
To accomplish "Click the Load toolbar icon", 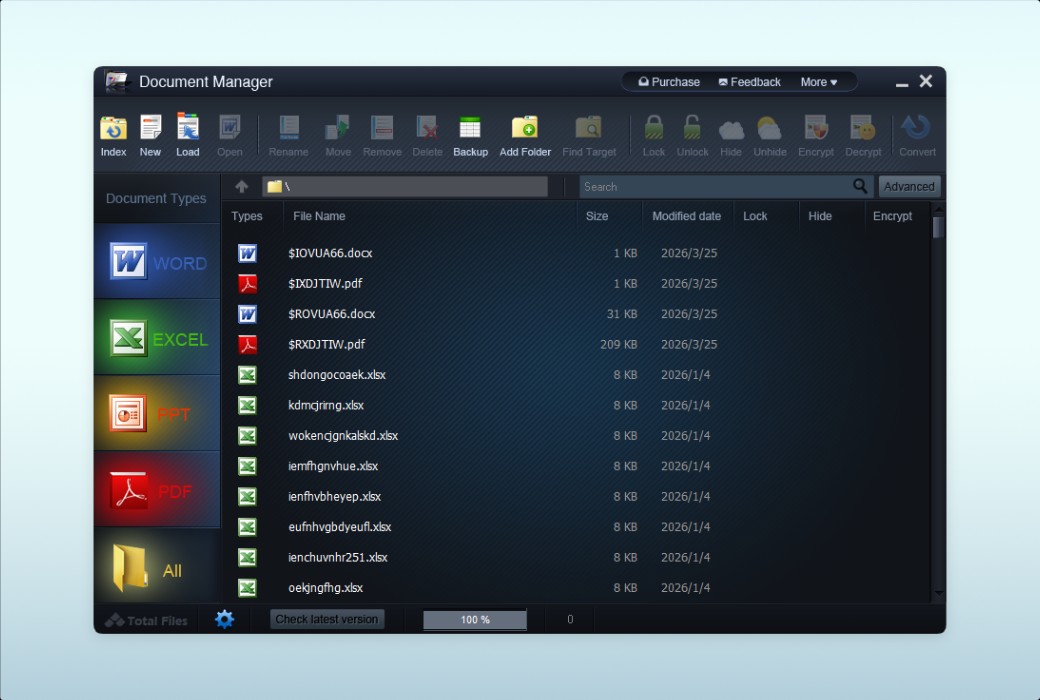I will click(x=188, y=135).
